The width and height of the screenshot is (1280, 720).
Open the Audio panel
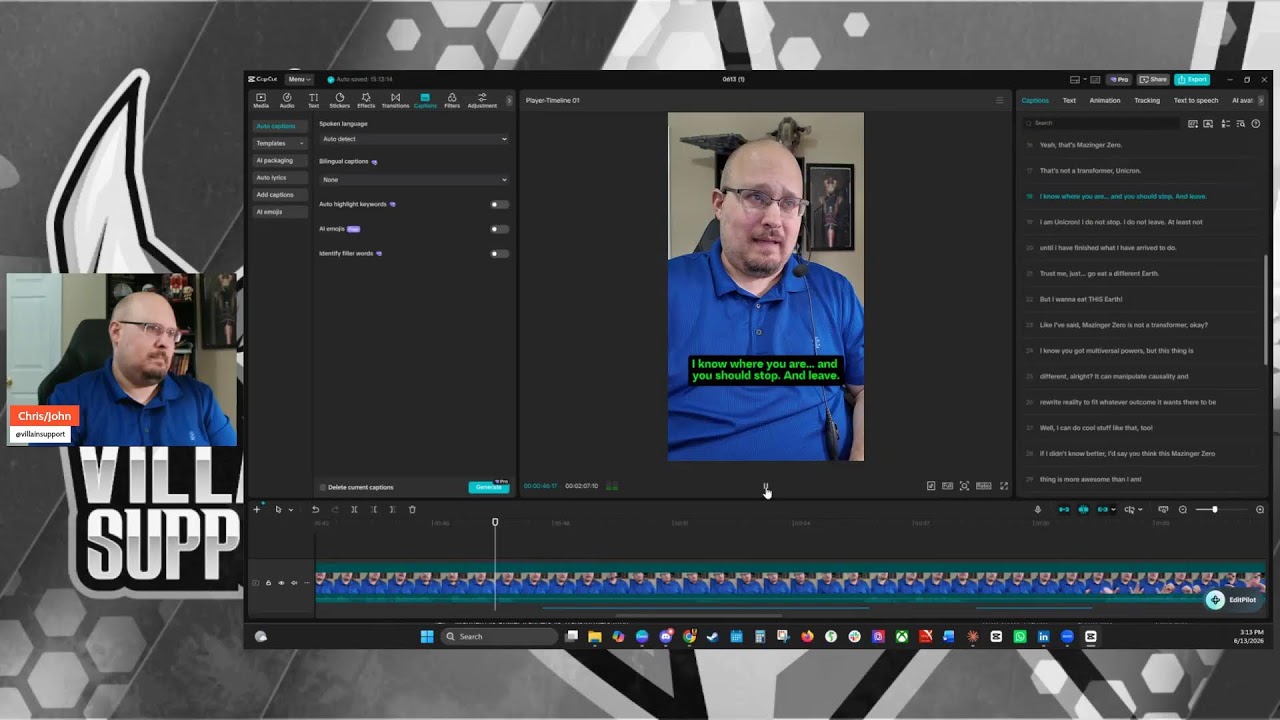coord(287,100)
